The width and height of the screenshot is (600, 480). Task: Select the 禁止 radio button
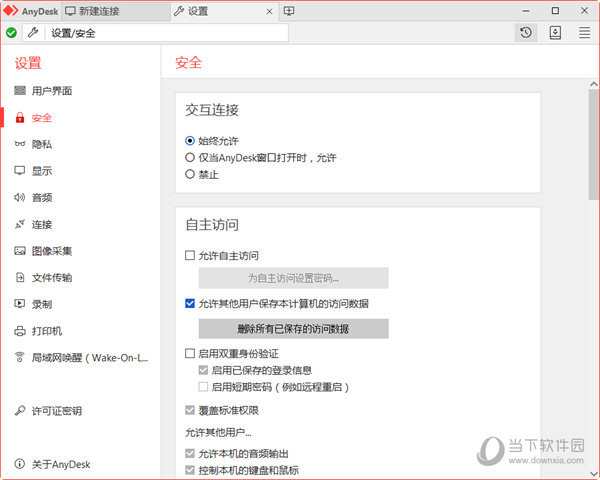coord(190,174)
